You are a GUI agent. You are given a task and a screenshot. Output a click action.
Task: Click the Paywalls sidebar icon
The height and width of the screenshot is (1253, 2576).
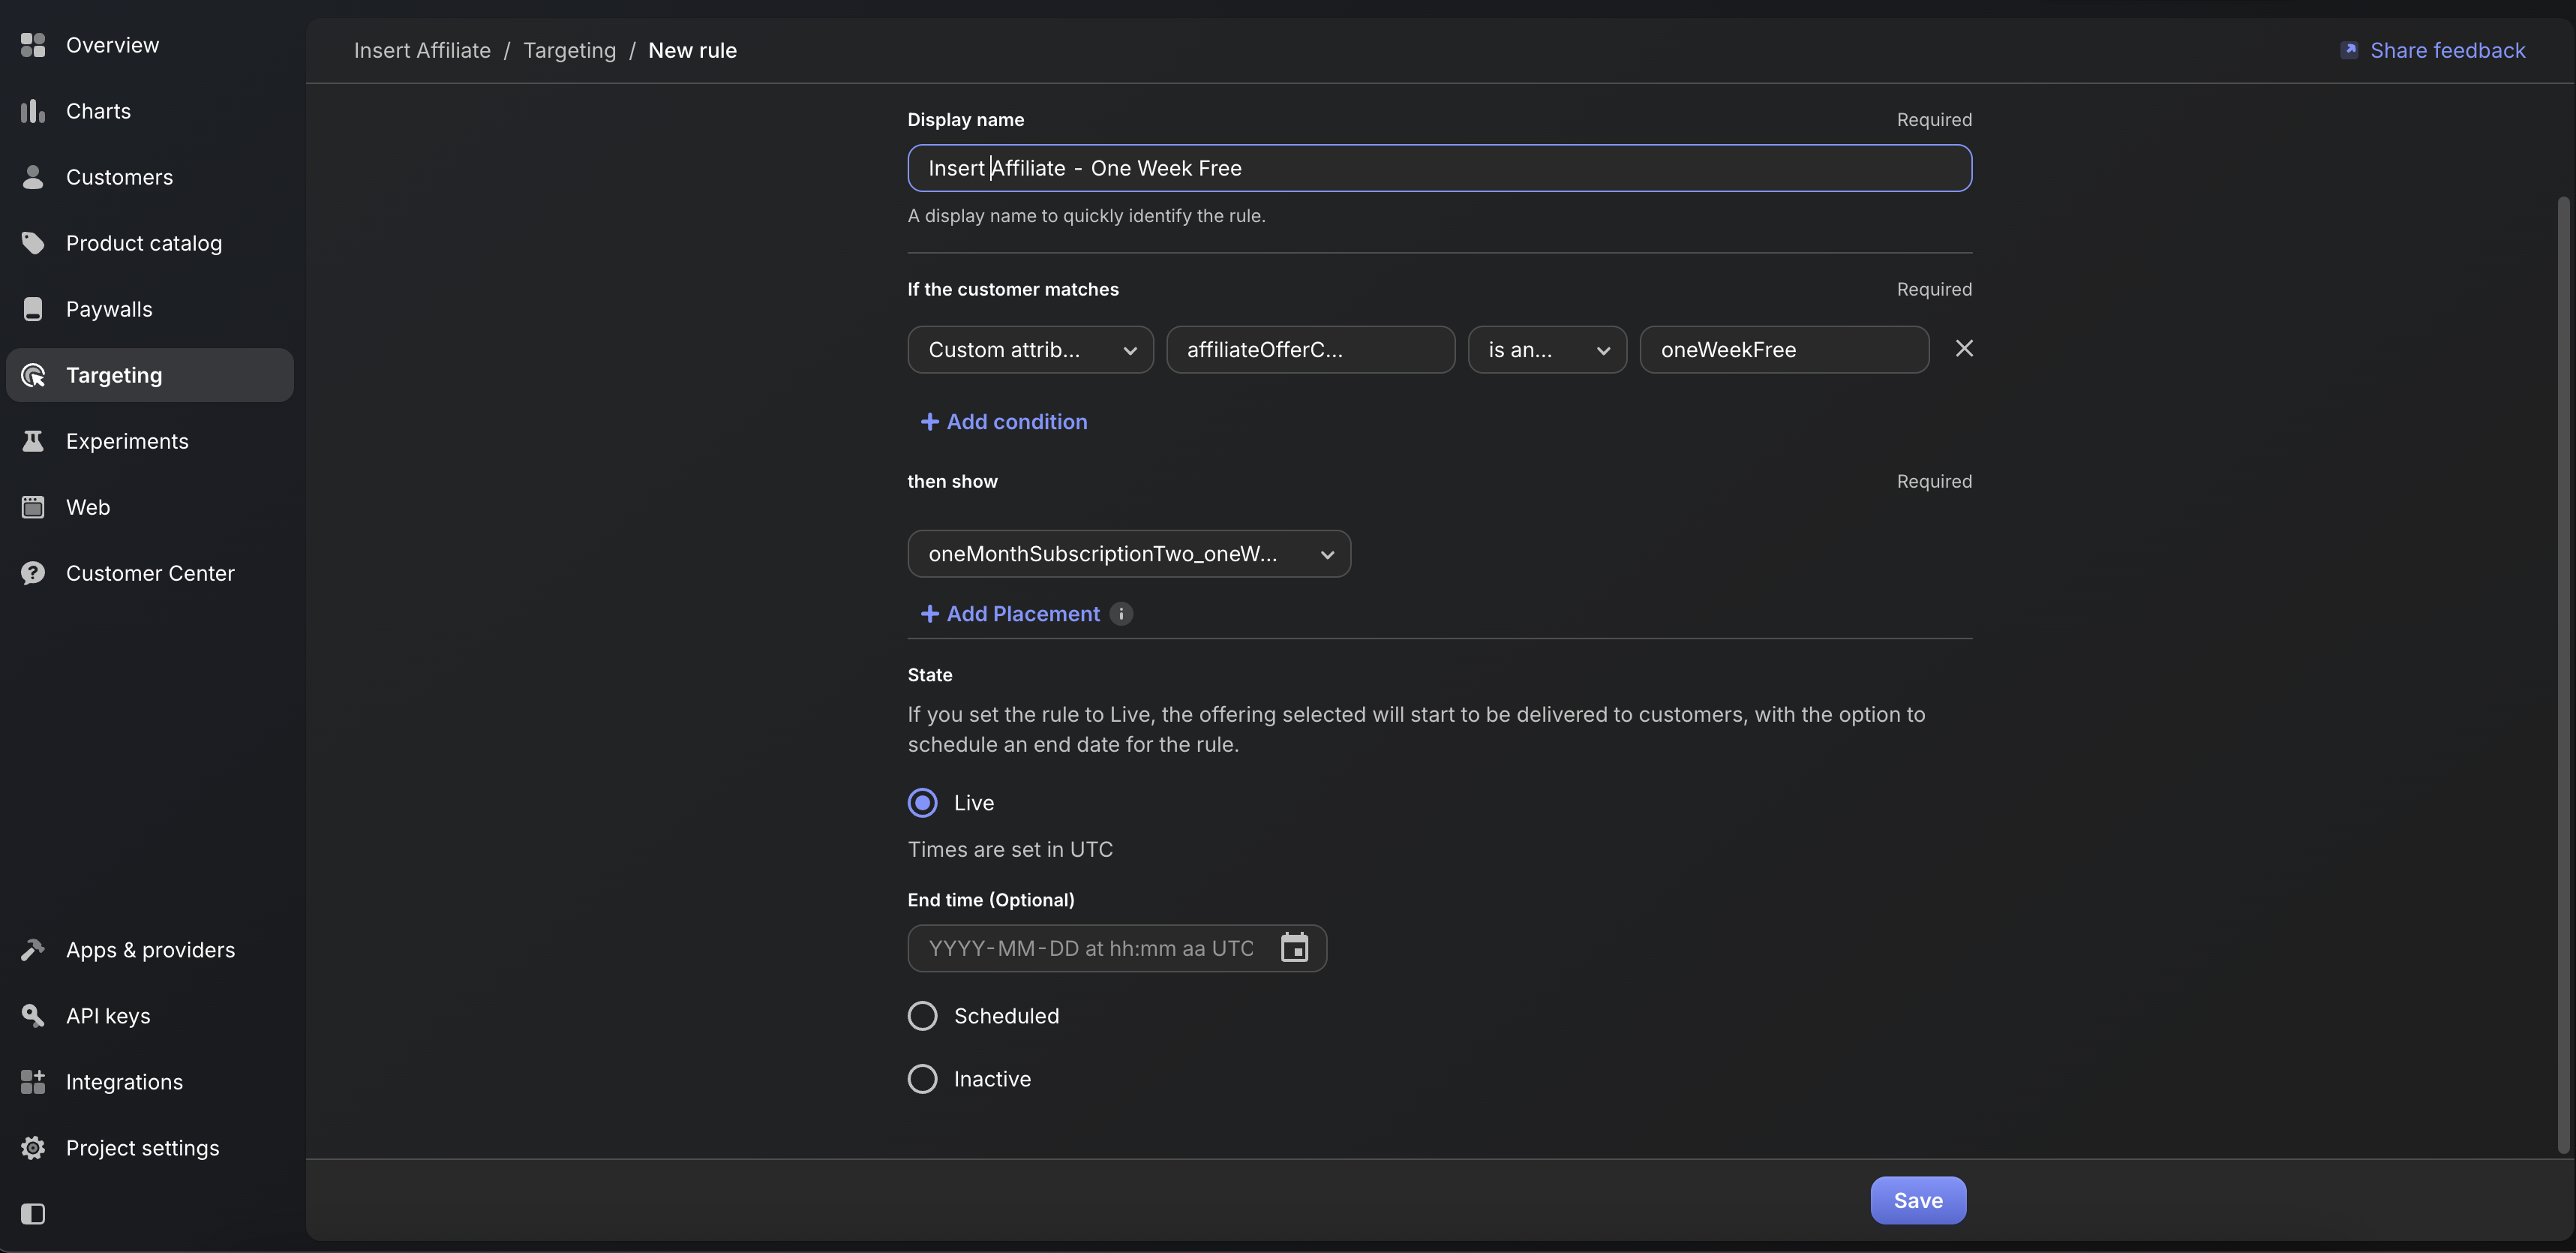coord(33,309)
